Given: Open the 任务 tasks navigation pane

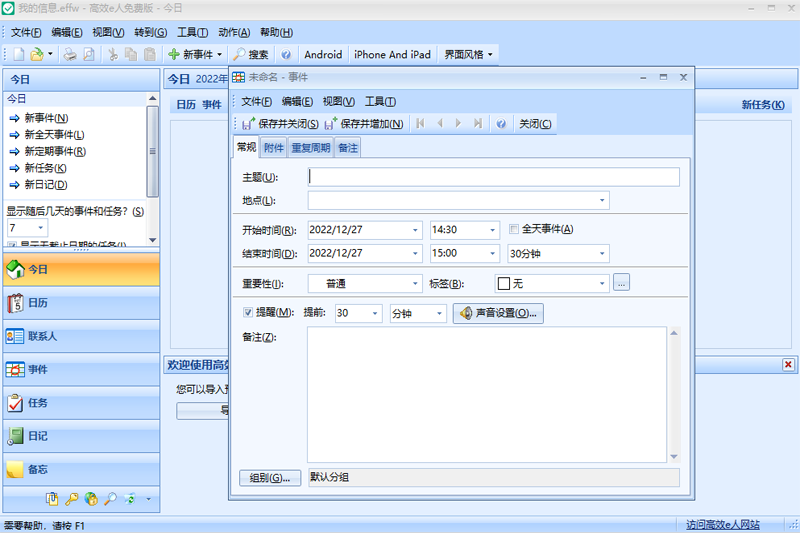Looking at the screenshot, I should tap(82, 403).
